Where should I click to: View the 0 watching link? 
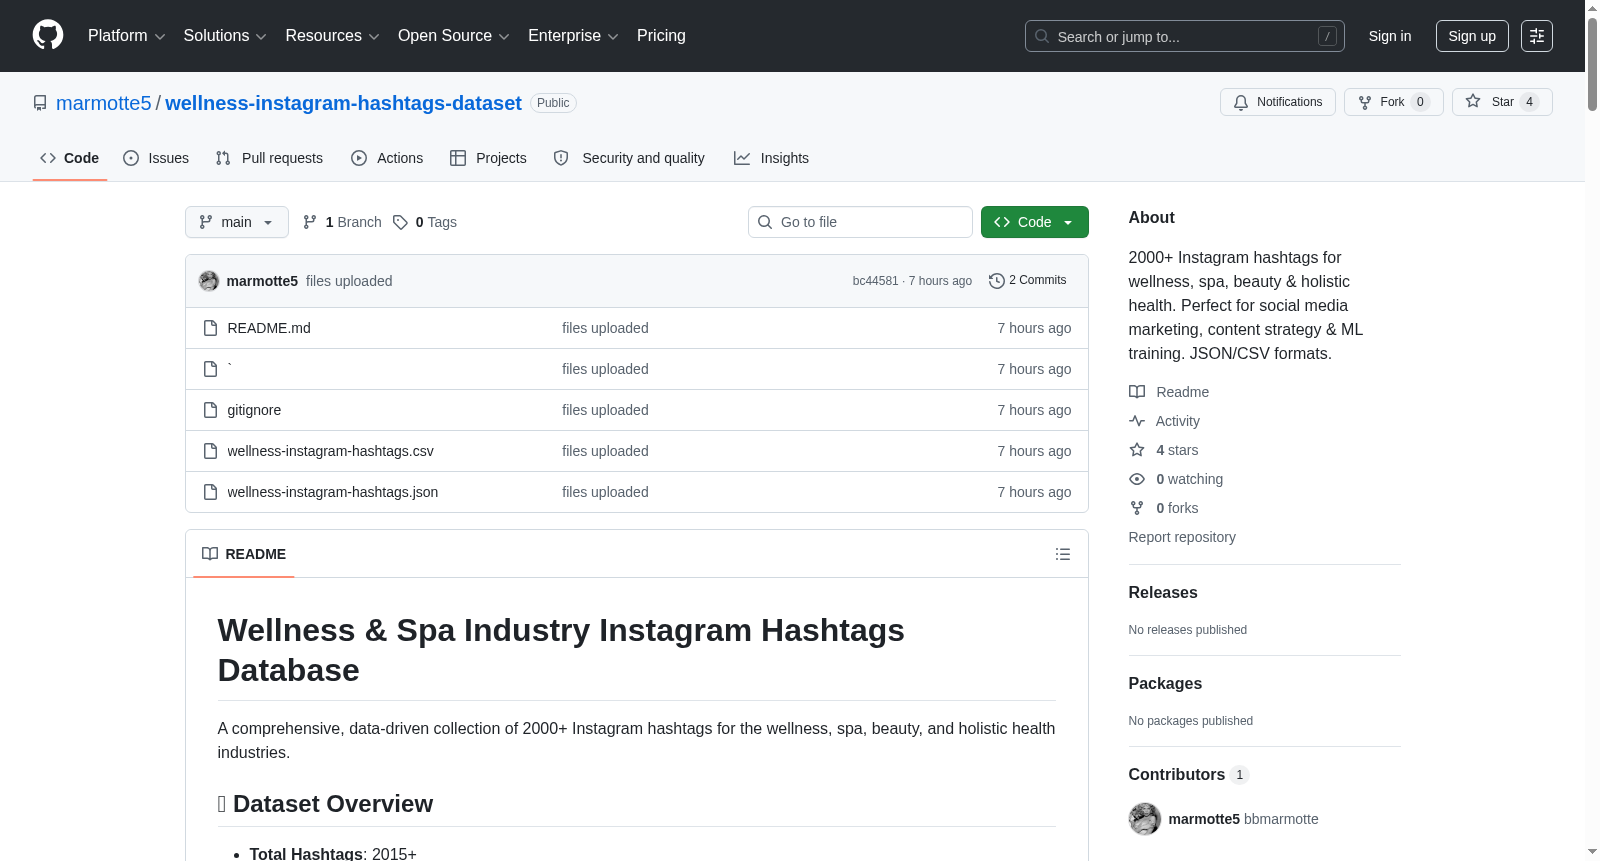pos(1176,479)
